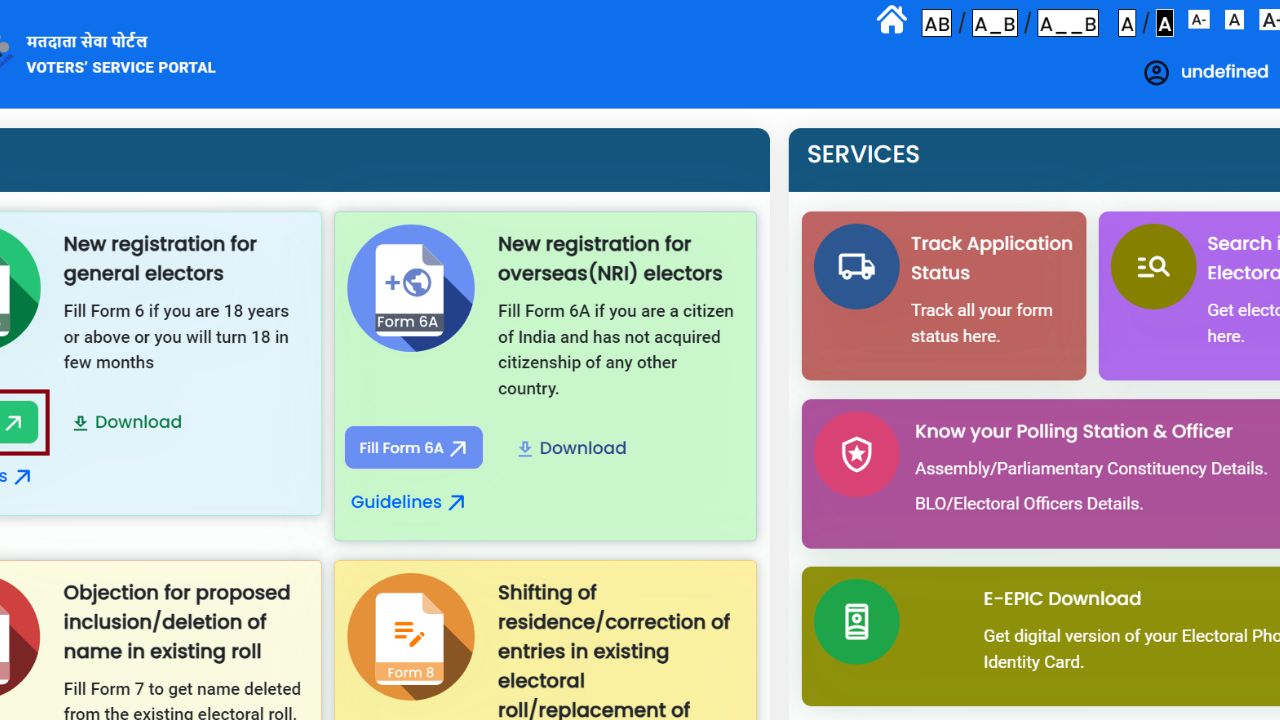Open Guidelines link for Form 6A
The image size is (1280, 720).
(408, 502)
